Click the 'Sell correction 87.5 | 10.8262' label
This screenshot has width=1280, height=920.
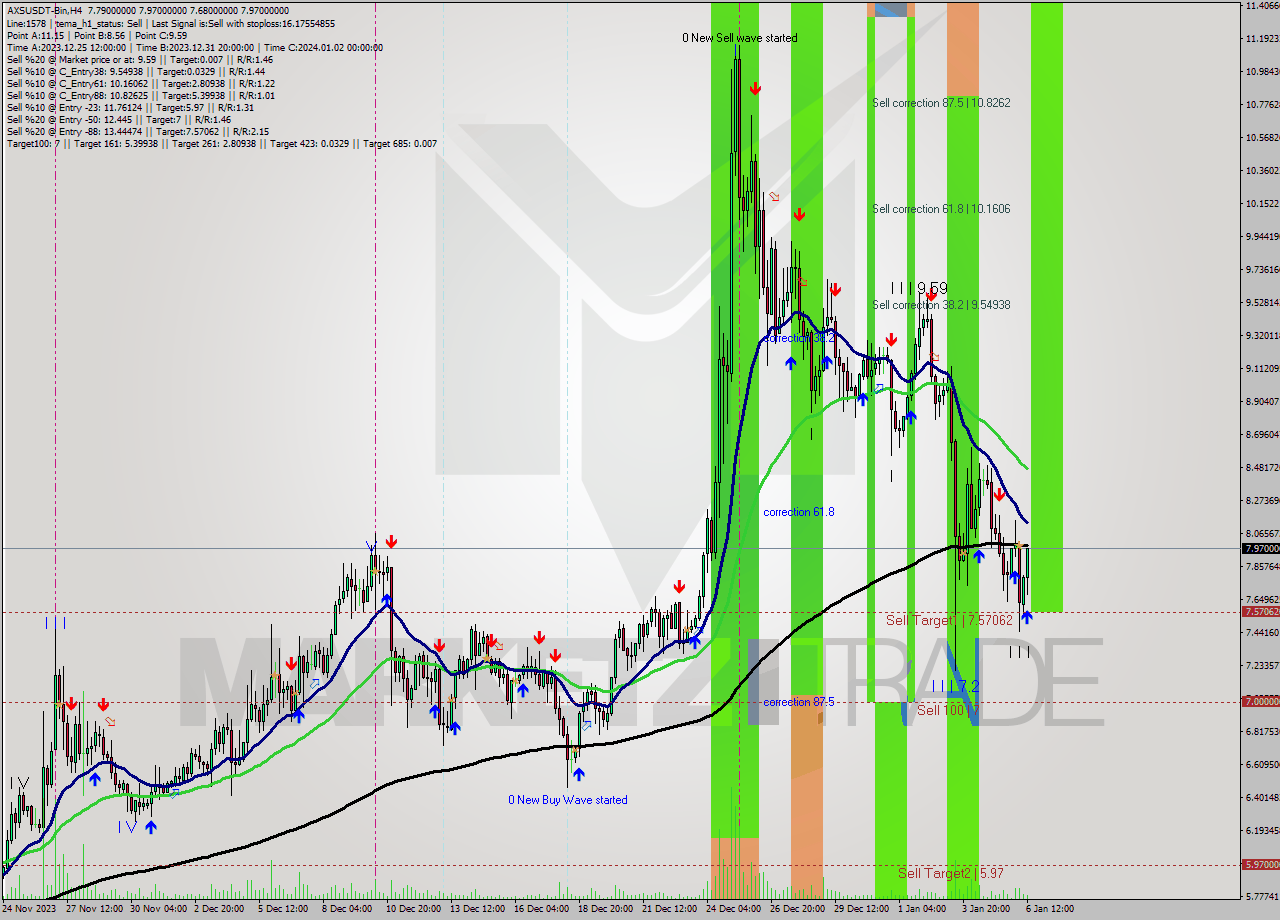point(941,103)
